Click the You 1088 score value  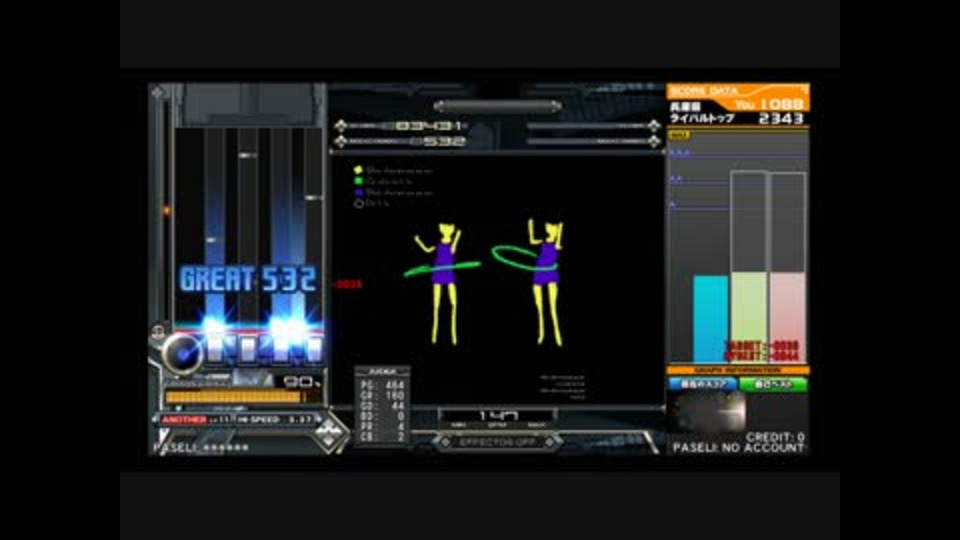(770, 104)
